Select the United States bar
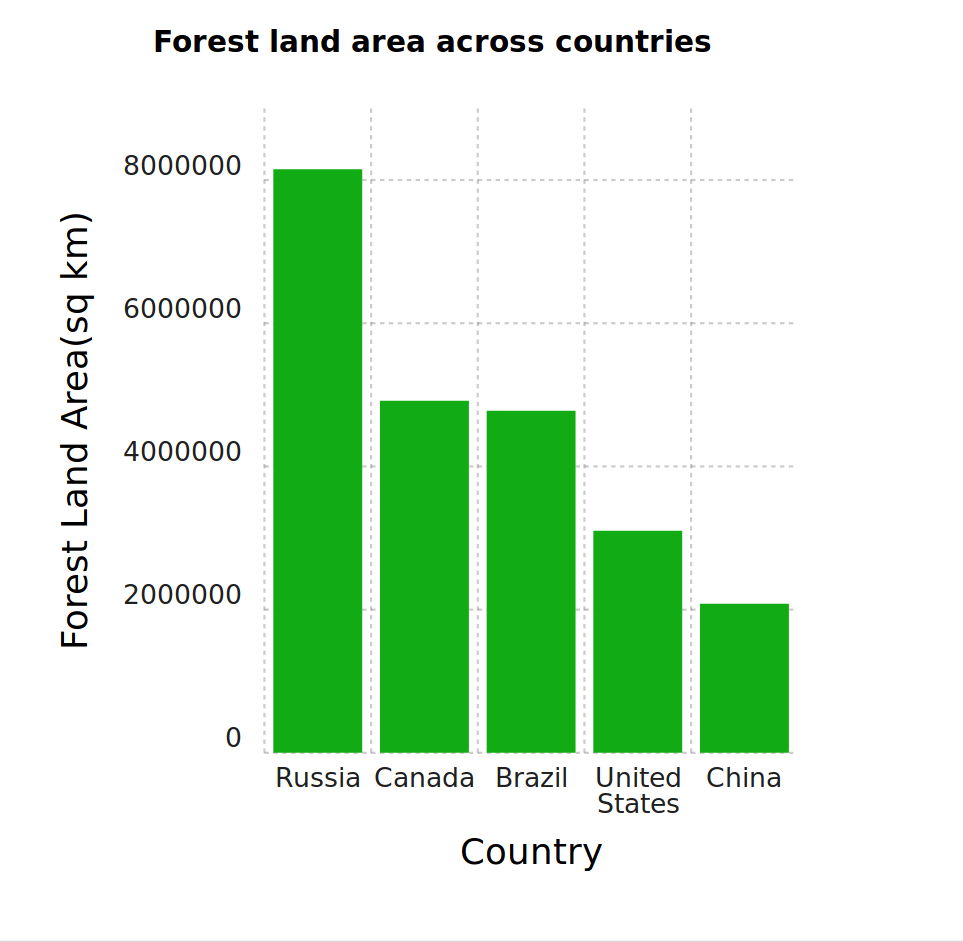Image resolution: width=963 pixels, height=942 pixels. click(x=637, y=641)
